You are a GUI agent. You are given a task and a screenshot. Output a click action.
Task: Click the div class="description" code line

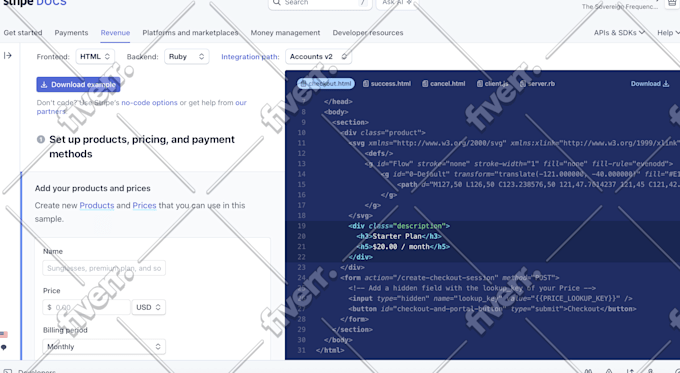click(399, 226)
